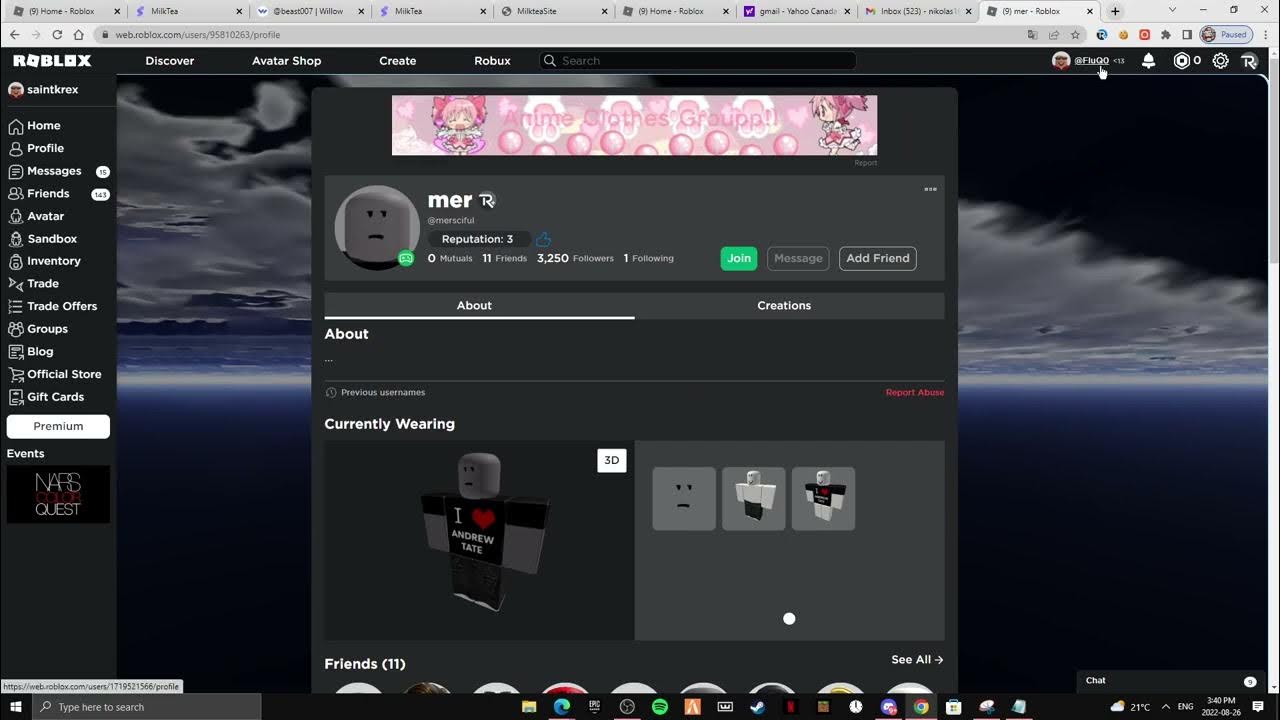Image resolution: width=1280 pixels, height=720 pixels.
Task: Click the Report link under the ad banner
Action: click(x=866, y=163)
